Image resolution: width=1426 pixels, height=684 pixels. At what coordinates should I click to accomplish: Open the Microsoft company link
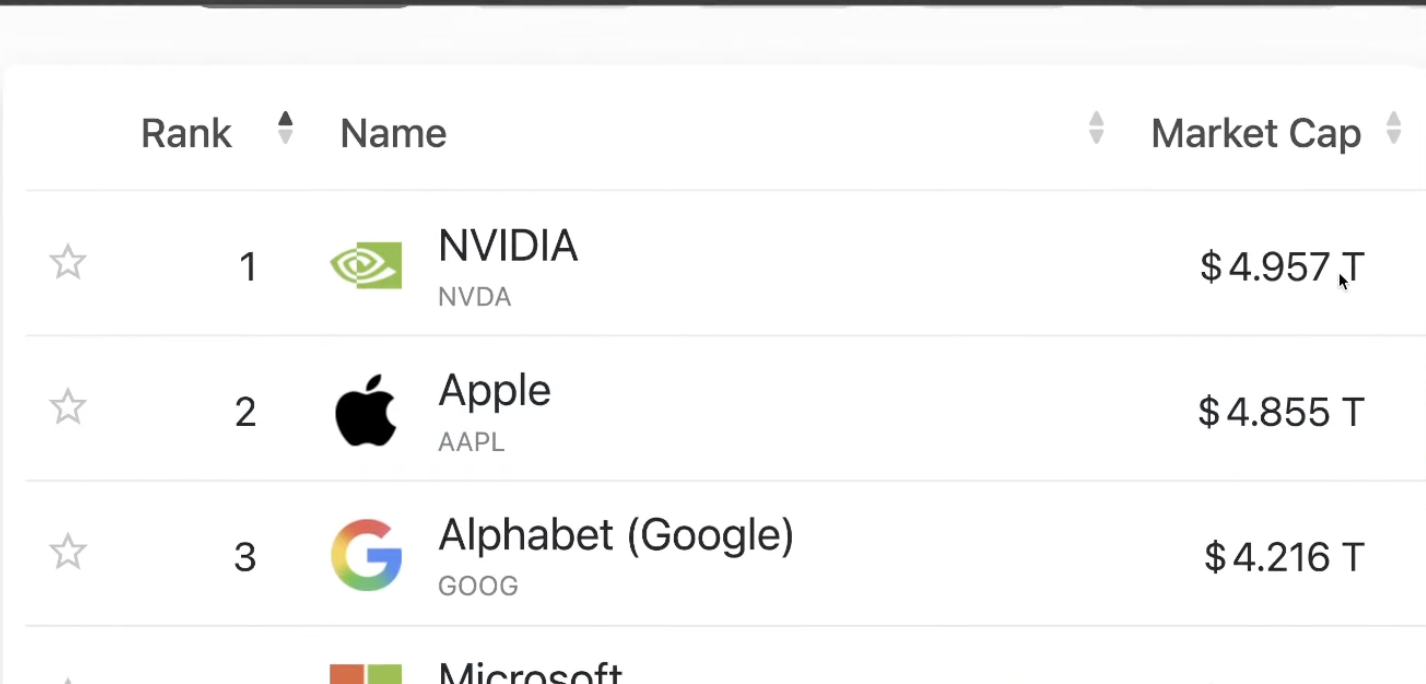click(x=530, y=672)
